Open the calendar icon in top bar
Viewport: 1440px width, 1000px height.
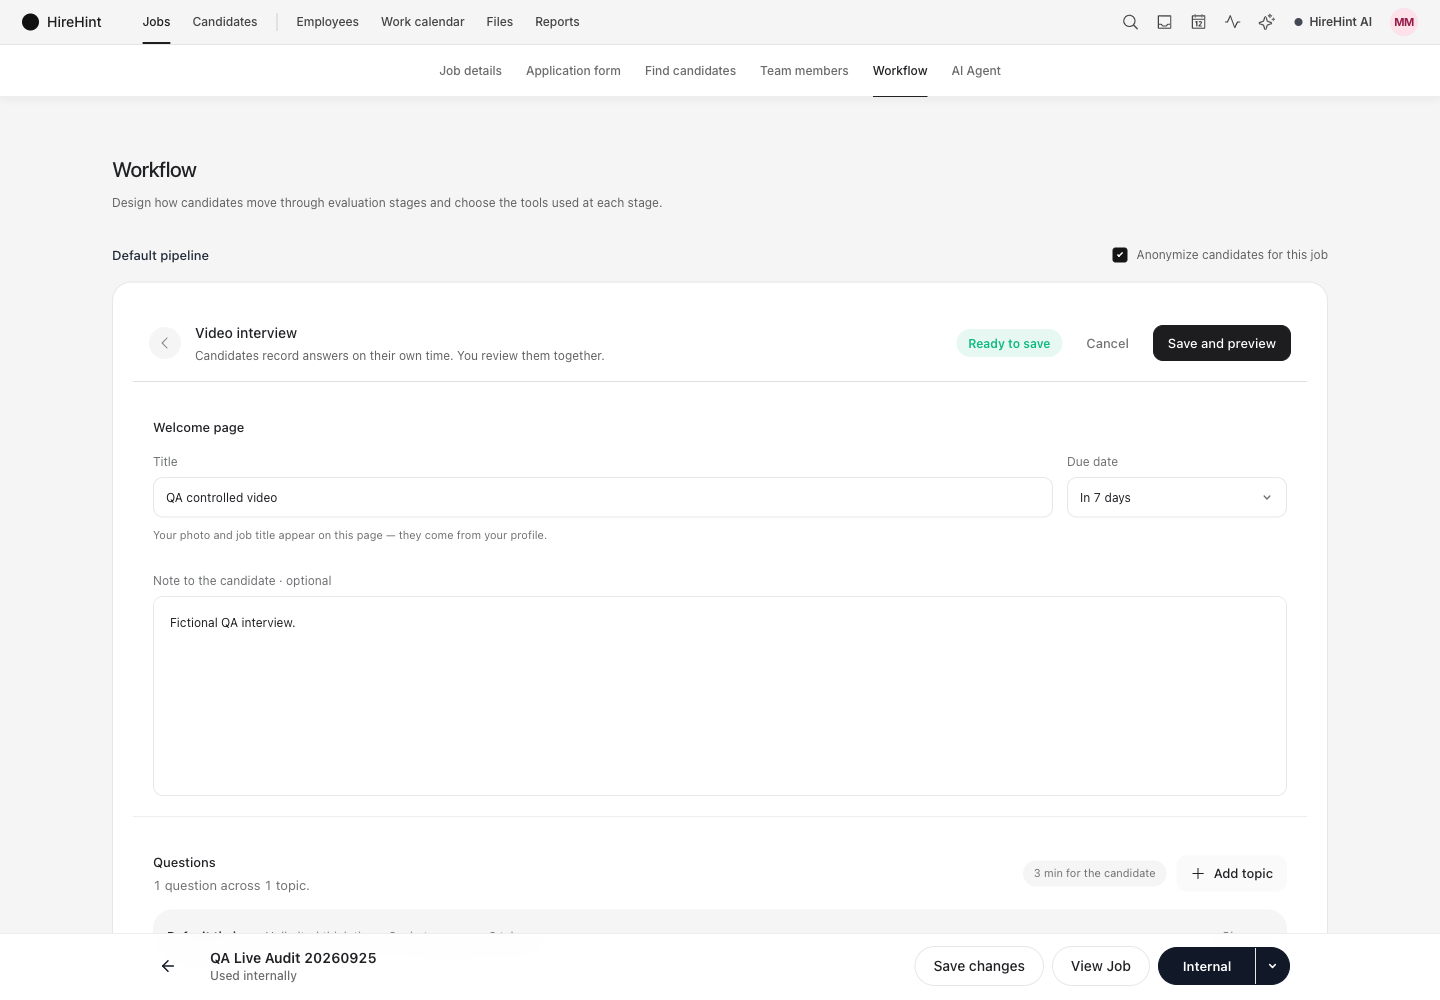1198,22
